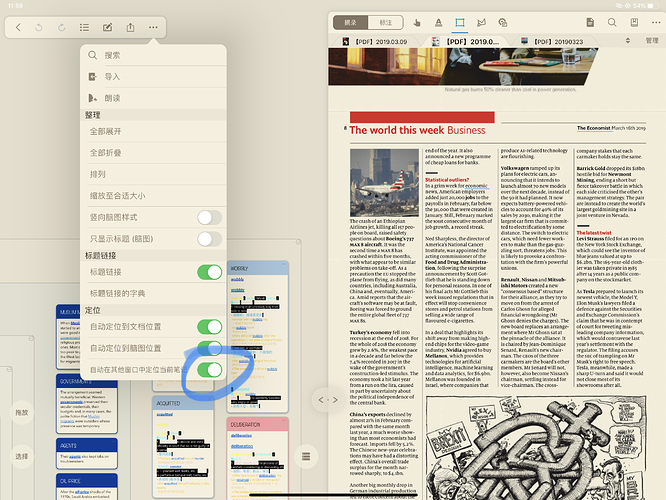This screenshot has height=500, width=666.
Task: Turn off 自动在其他窗口中定位当前笔记 switch
Action: (x=209, y=370)
